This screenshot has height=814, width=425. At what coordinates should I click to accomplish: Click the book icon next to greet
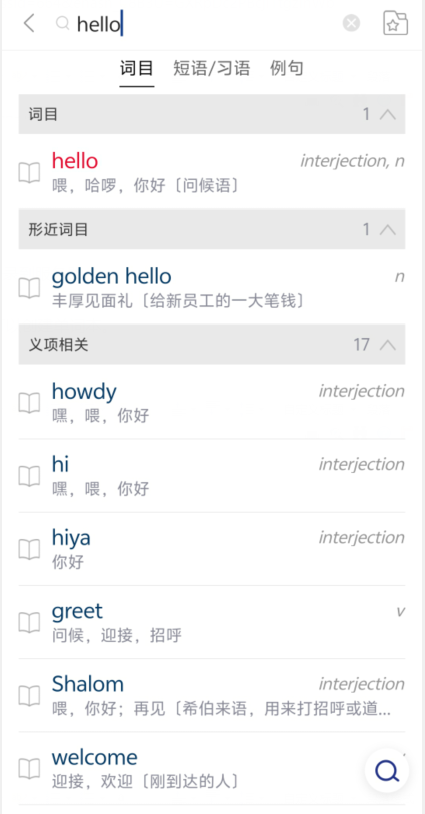tap(29, 622)
